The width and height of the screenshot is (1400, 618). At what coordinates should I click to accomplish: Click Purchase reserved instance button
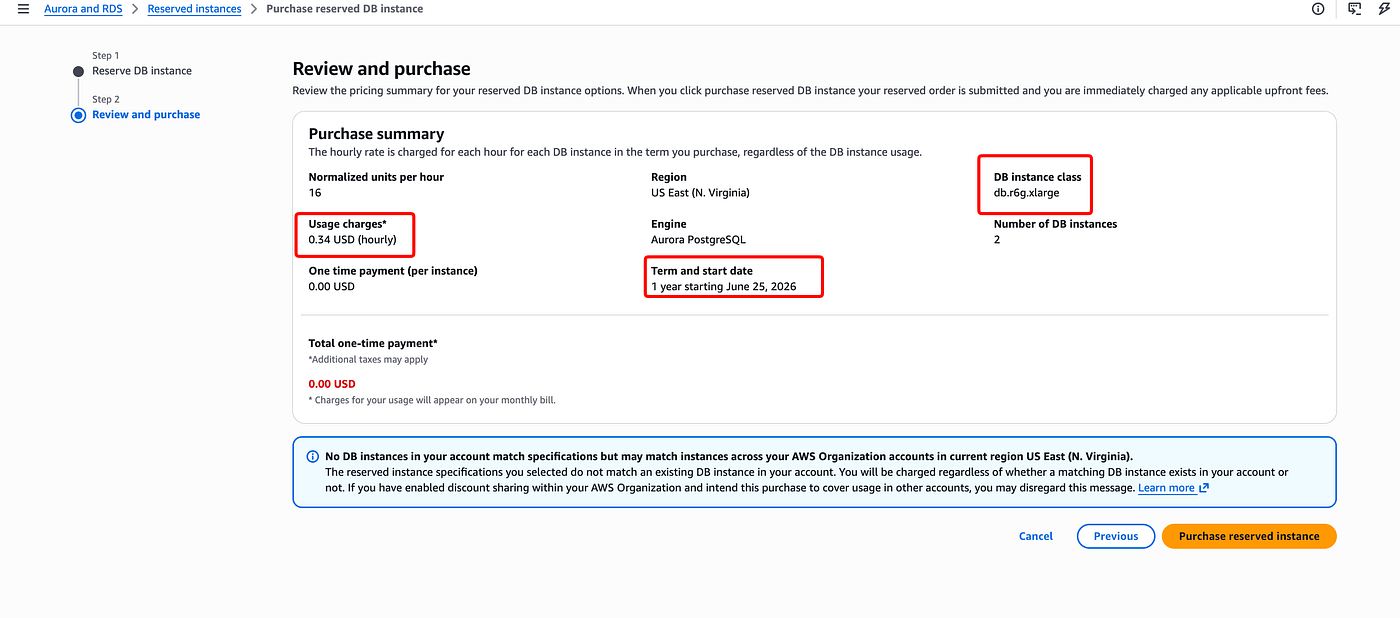[x=1249, y=536]
